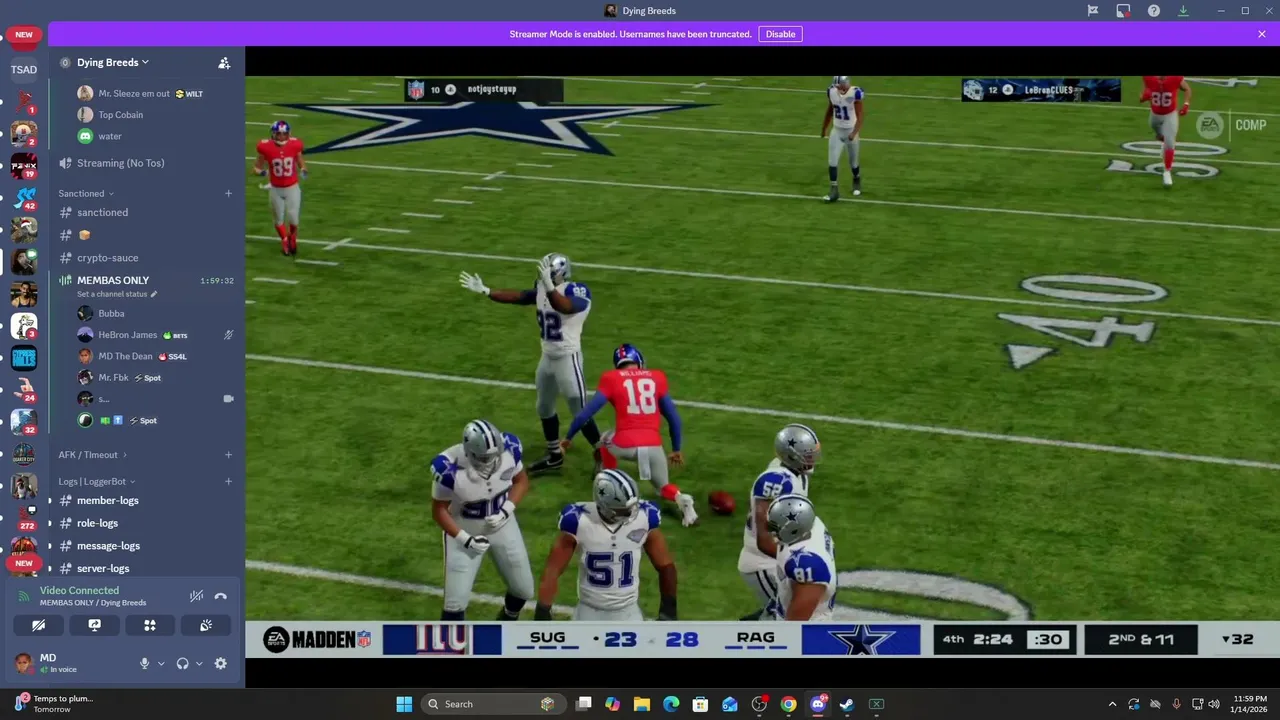Open Discord help icon
The width and height of the screenshot is (1280, 720).
pos(1154,11)
